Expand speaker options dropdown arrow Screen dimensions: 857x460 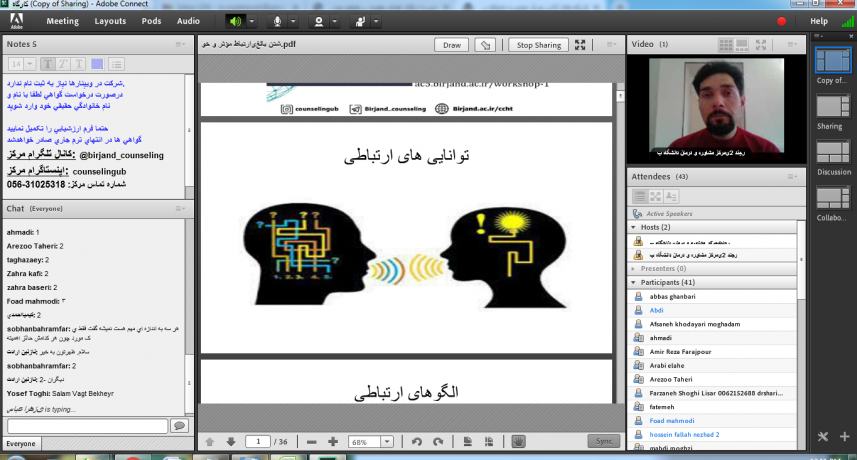click(252, 21)
